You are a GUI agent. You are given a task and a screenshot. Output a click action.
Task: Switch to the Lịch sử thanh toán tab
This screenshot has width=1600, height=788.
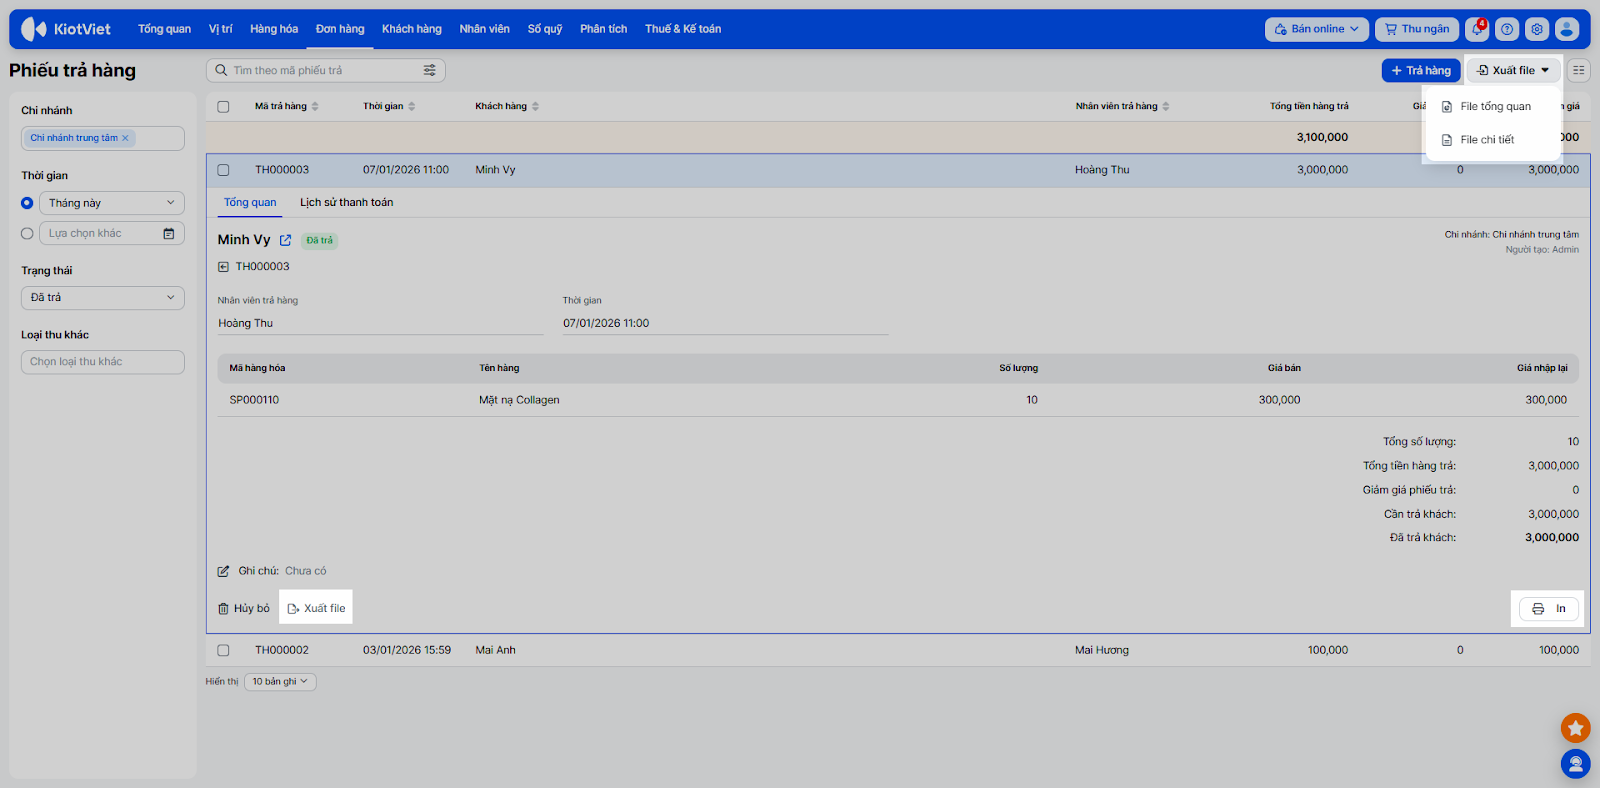(x=346, y=203)
